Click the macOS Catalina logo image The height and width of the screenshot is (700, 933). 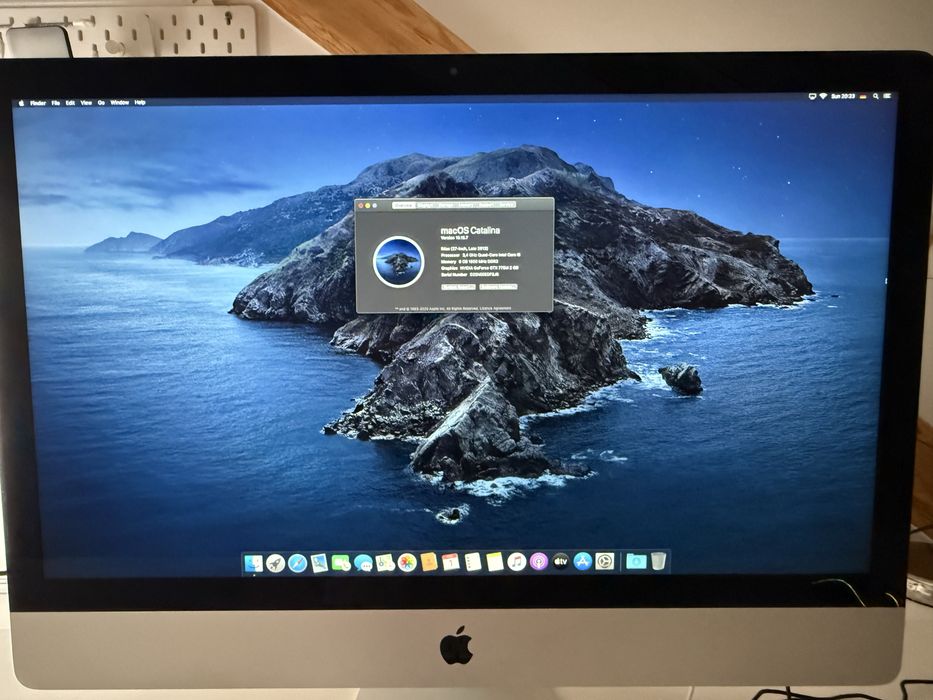pyautogui.click(x=399, y=262)
